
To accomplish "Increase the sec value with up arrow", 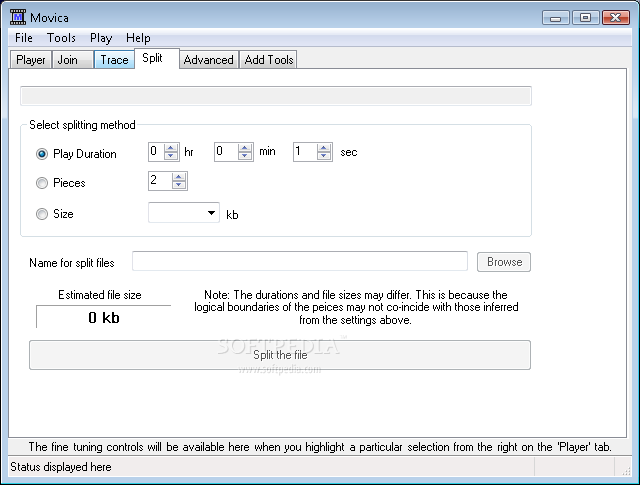I will click(x=324, y=148).
